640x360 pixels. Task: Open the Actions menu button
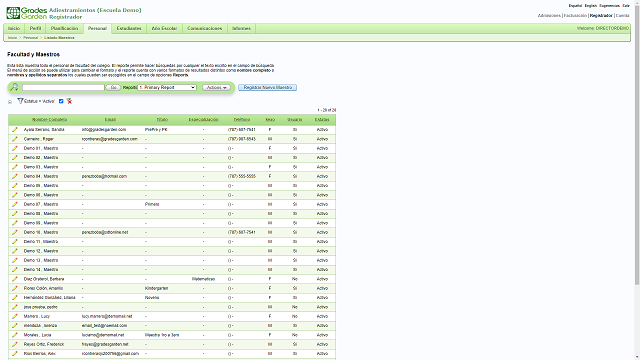216,87
